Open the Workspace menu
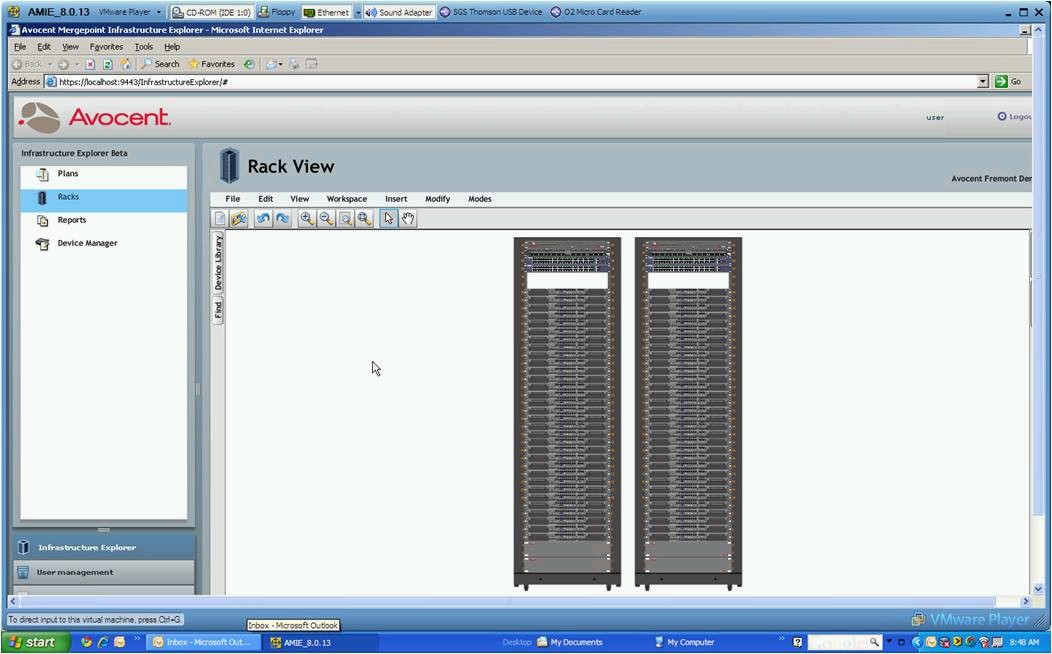This screenshot has width=1052, height=654. coord(346,198)
